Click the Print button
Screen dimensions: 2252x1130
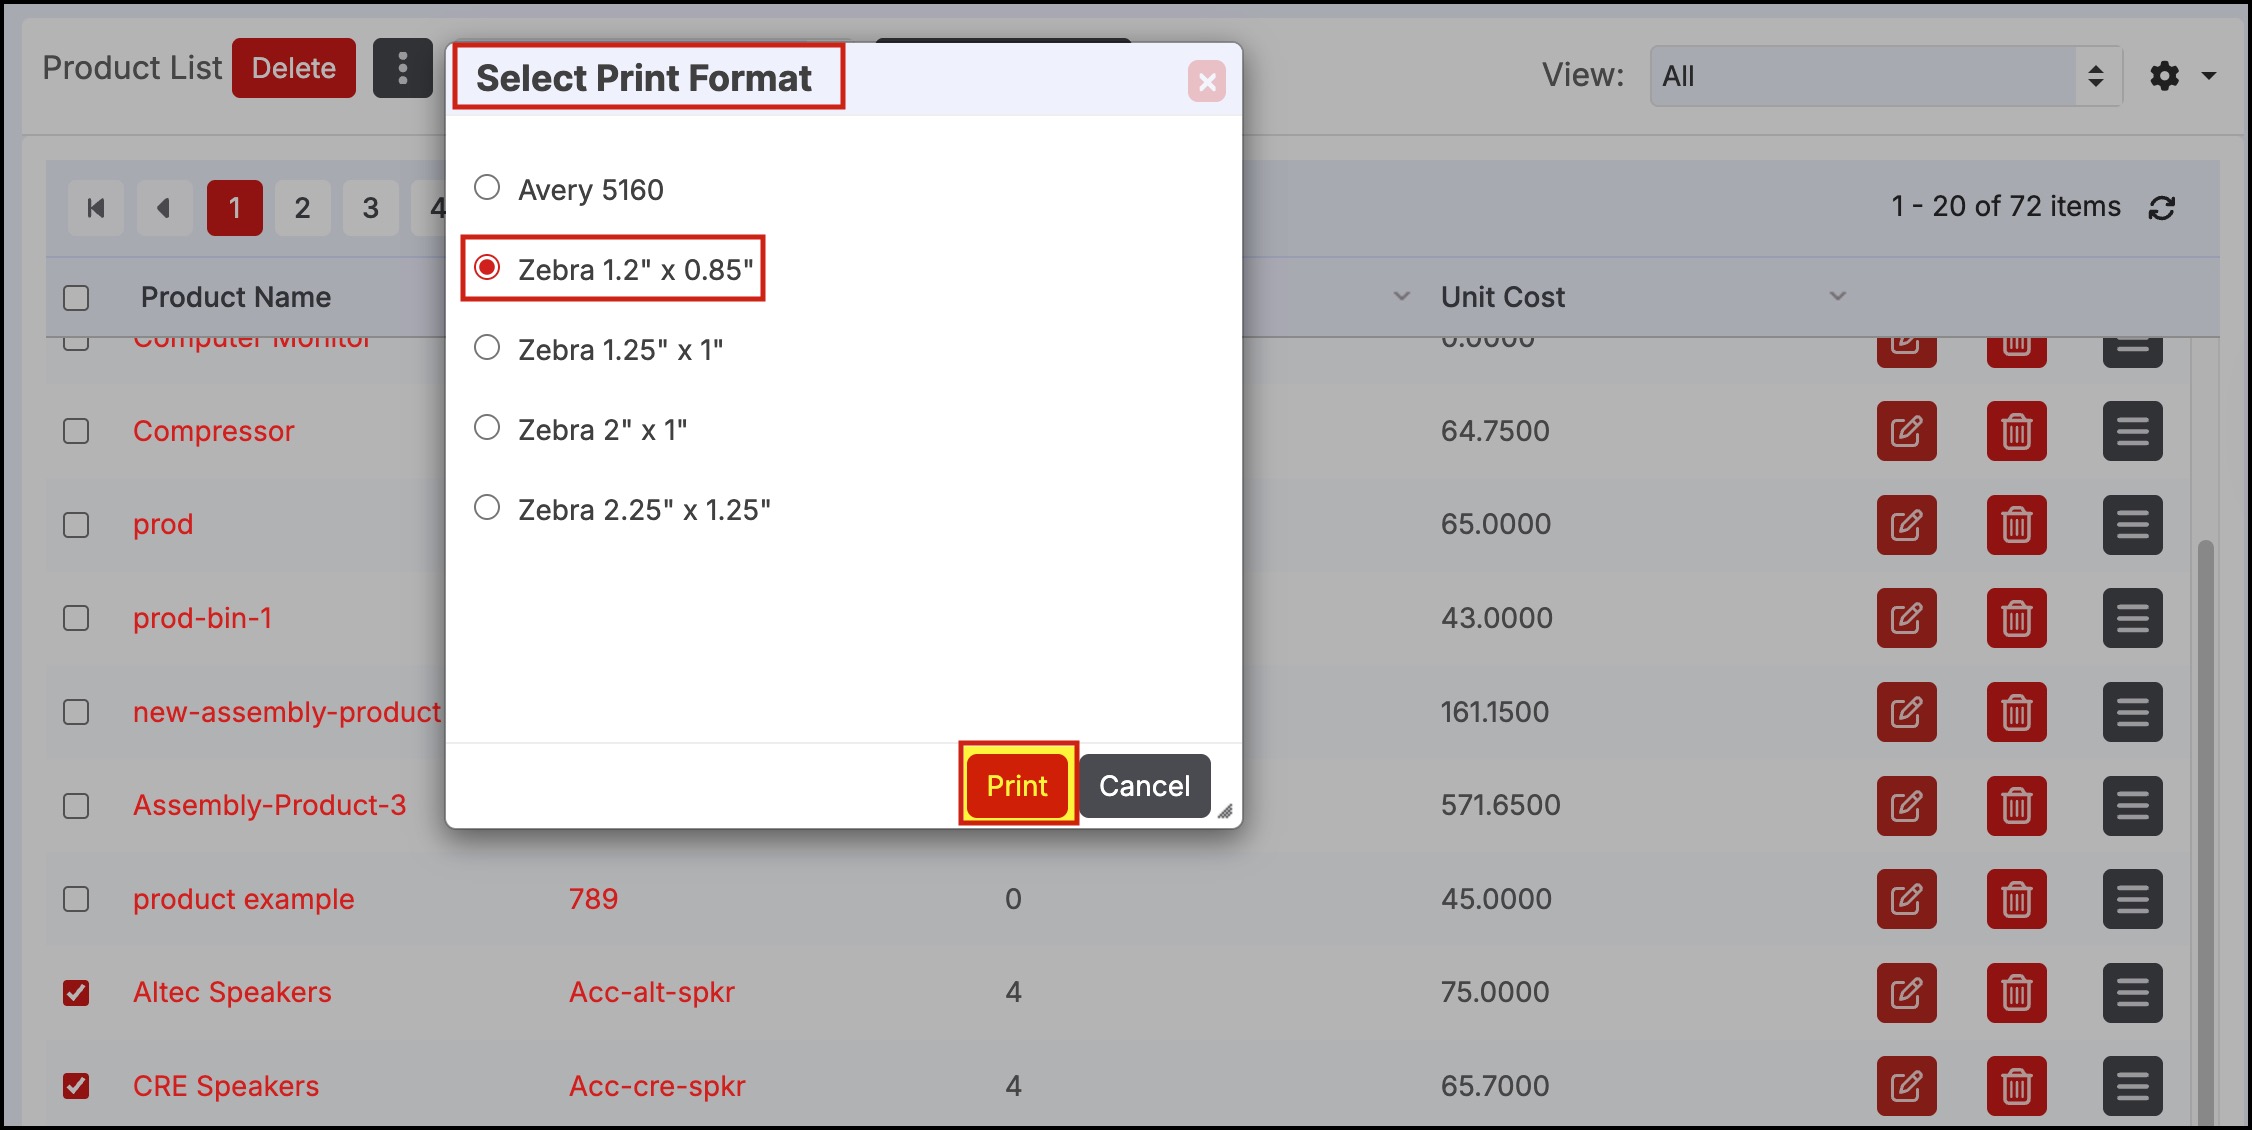[1017, 786]
